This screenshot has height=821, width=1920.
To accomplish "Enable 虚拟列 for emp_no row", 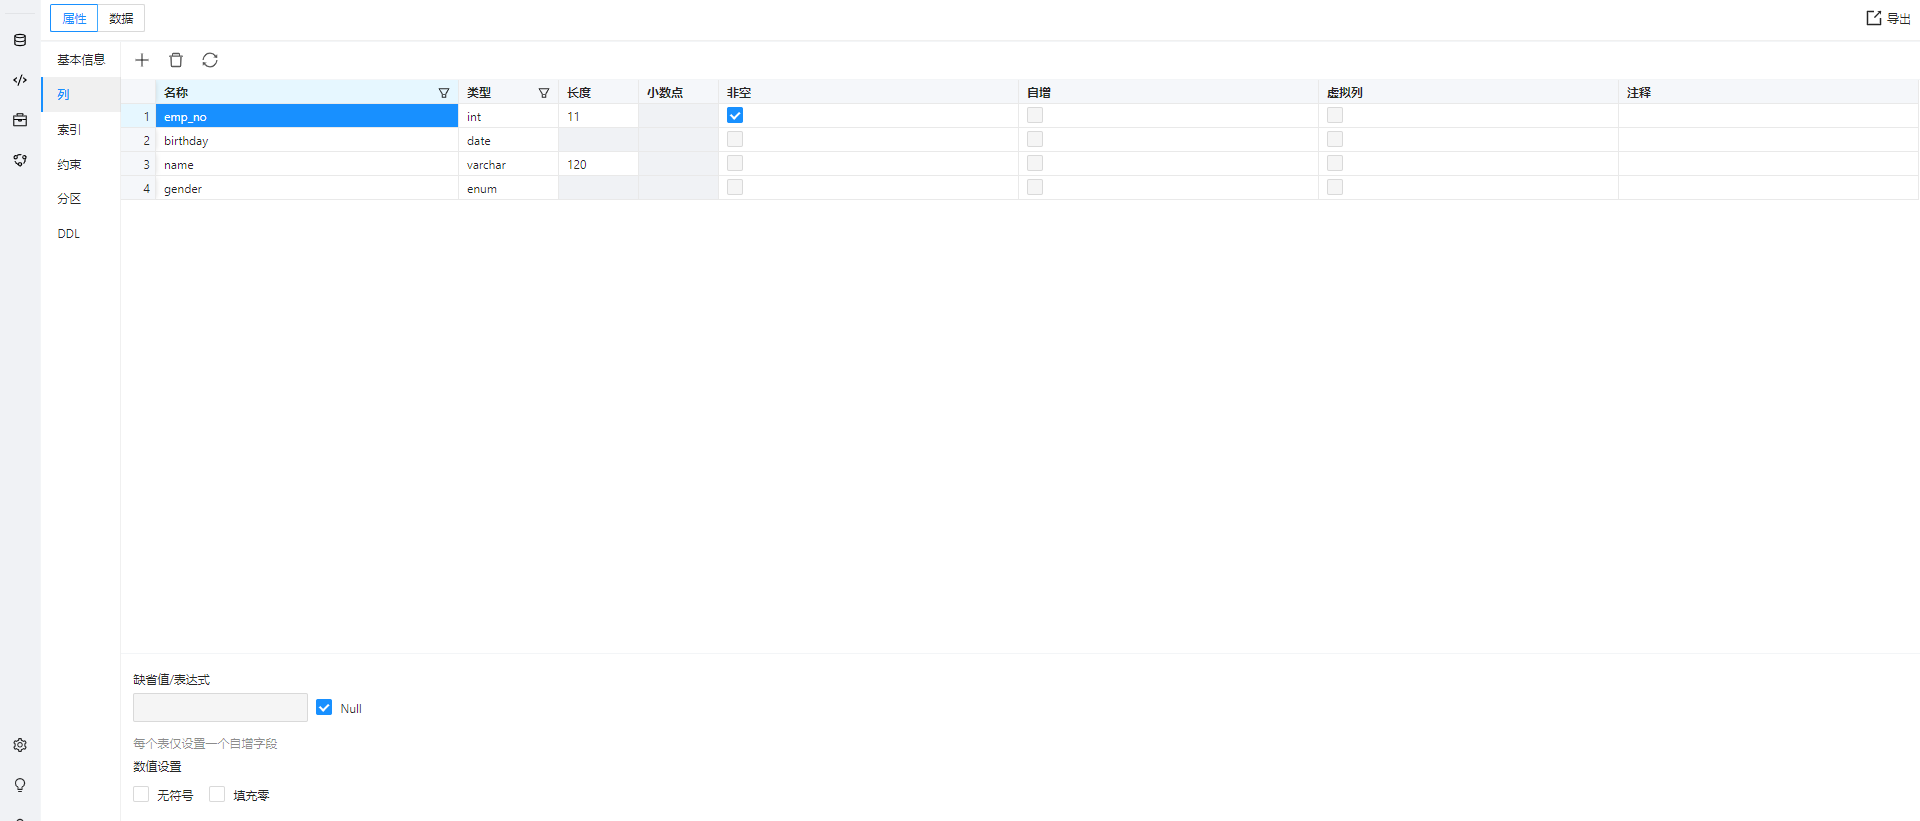I will pyautogui.click(x=1335, y=116).
